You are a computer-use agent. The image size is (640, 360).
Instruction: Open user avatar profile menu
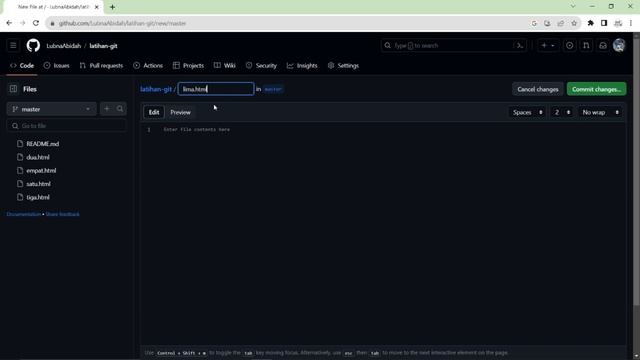click(x=619, y=46)
